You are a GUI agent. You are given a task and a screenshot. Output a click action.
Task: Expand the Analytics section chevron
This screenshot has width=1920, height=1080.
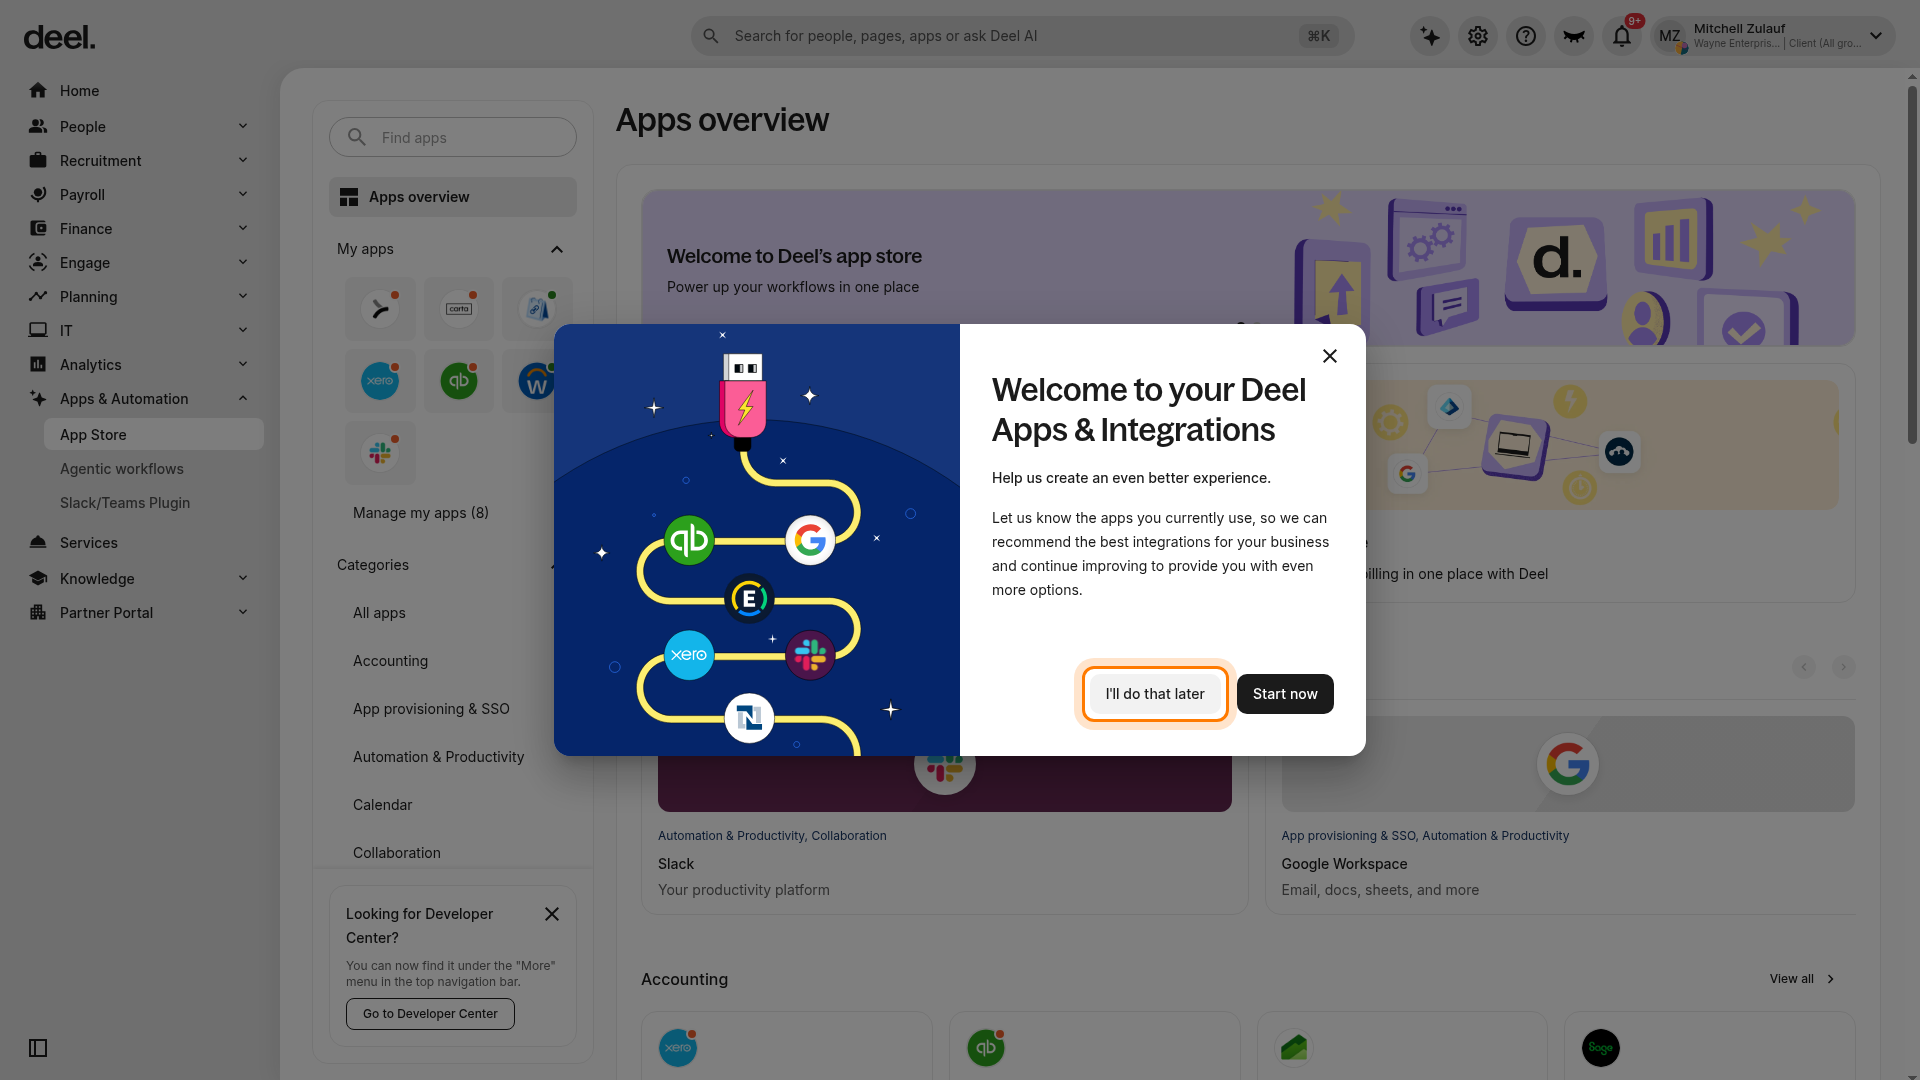point(243,364)
